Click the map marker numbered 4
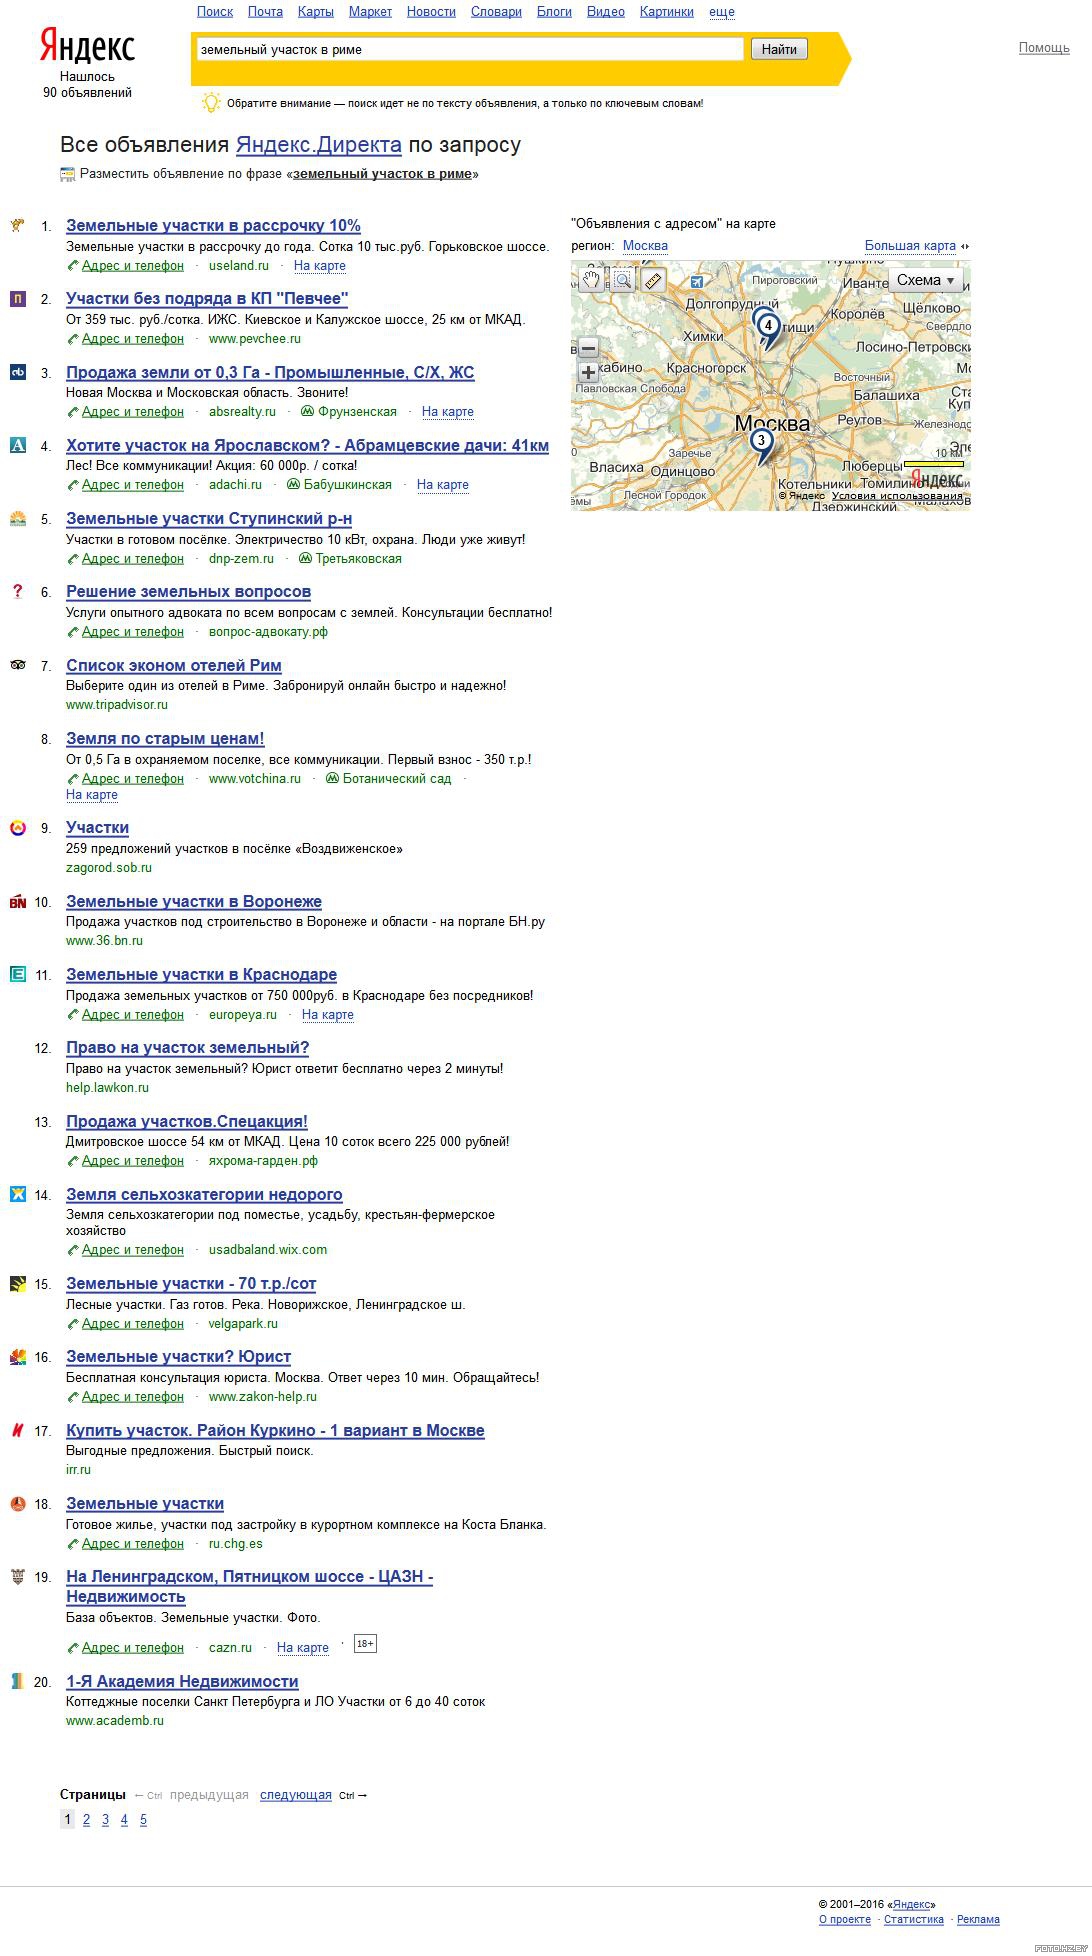This screenshot has height=1956, width=1092. pyautogui.click(x=767, y=327)
